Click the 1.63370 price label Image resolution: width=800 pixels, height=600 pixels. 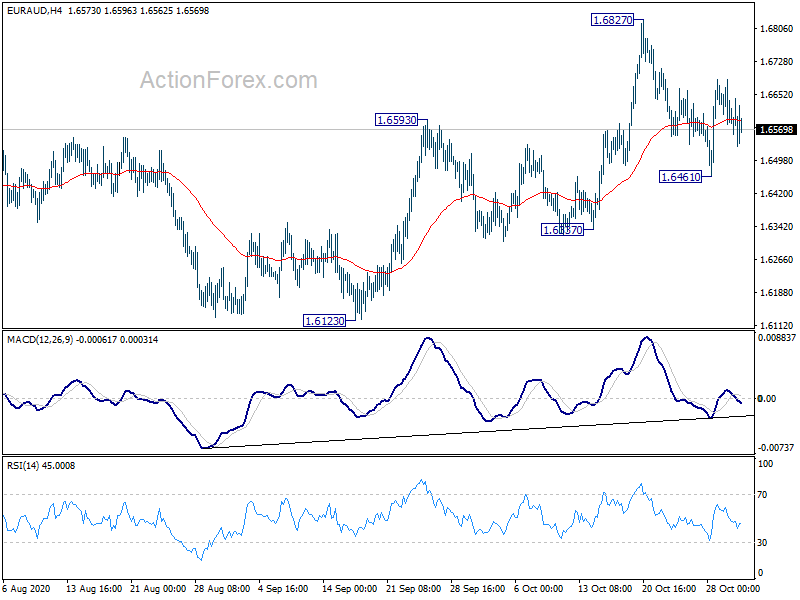(562, 230)
